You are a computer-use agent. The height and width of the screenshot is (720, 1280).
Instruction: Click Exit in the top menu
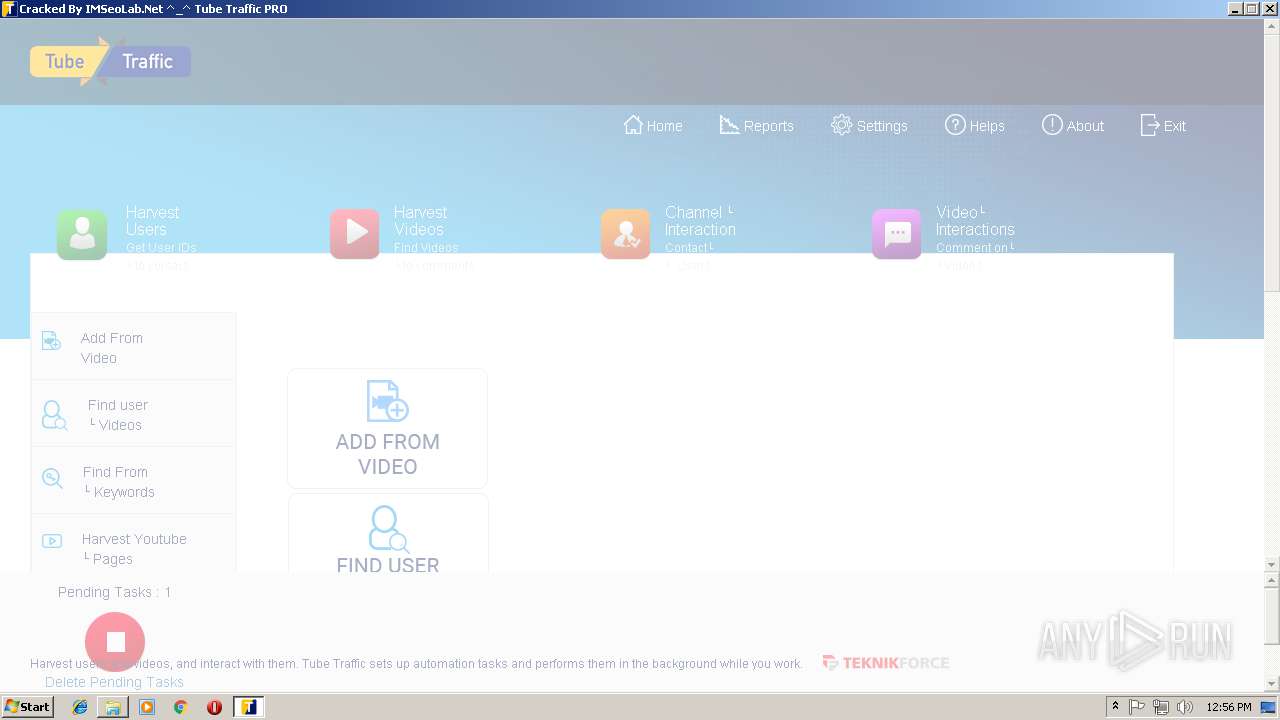click(x=1163, y=125)
